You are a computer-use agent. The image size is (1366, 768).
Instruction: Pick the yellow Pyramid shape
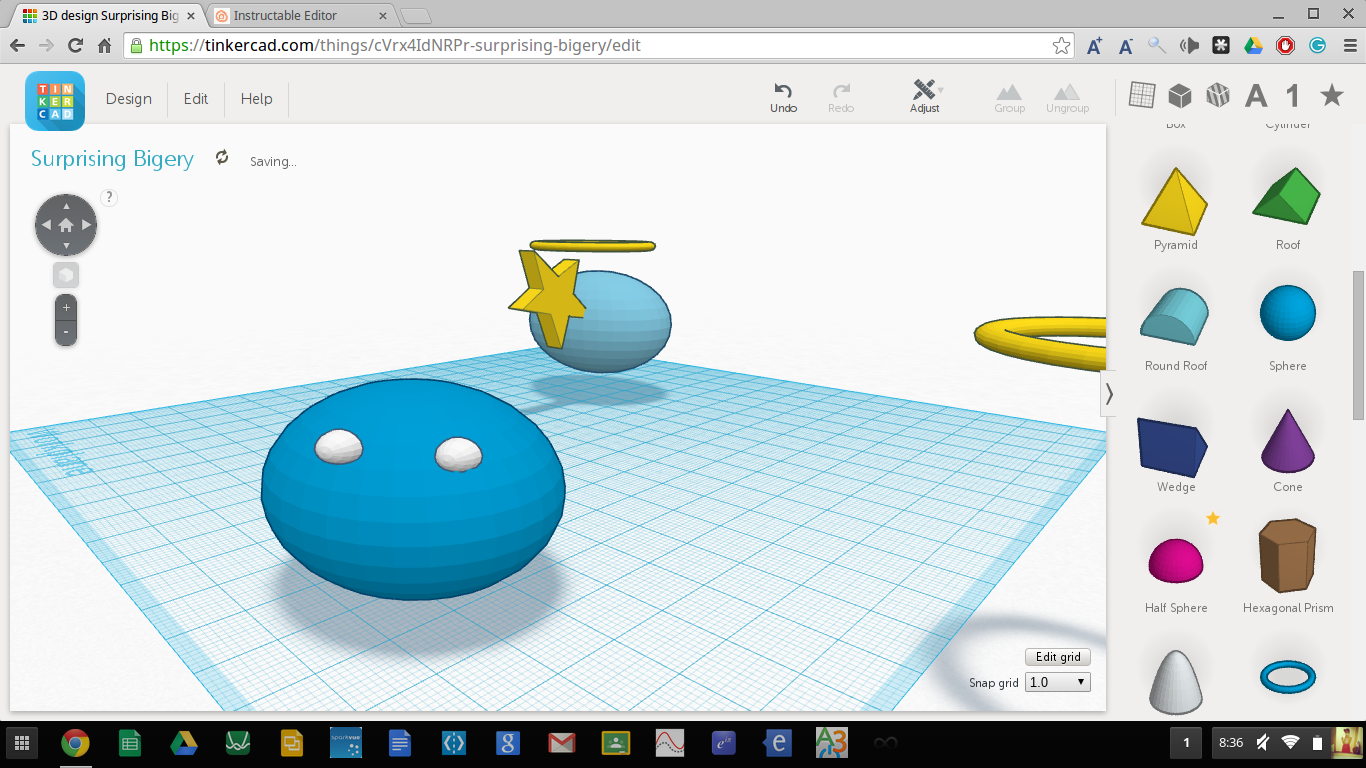(1175, 200)
